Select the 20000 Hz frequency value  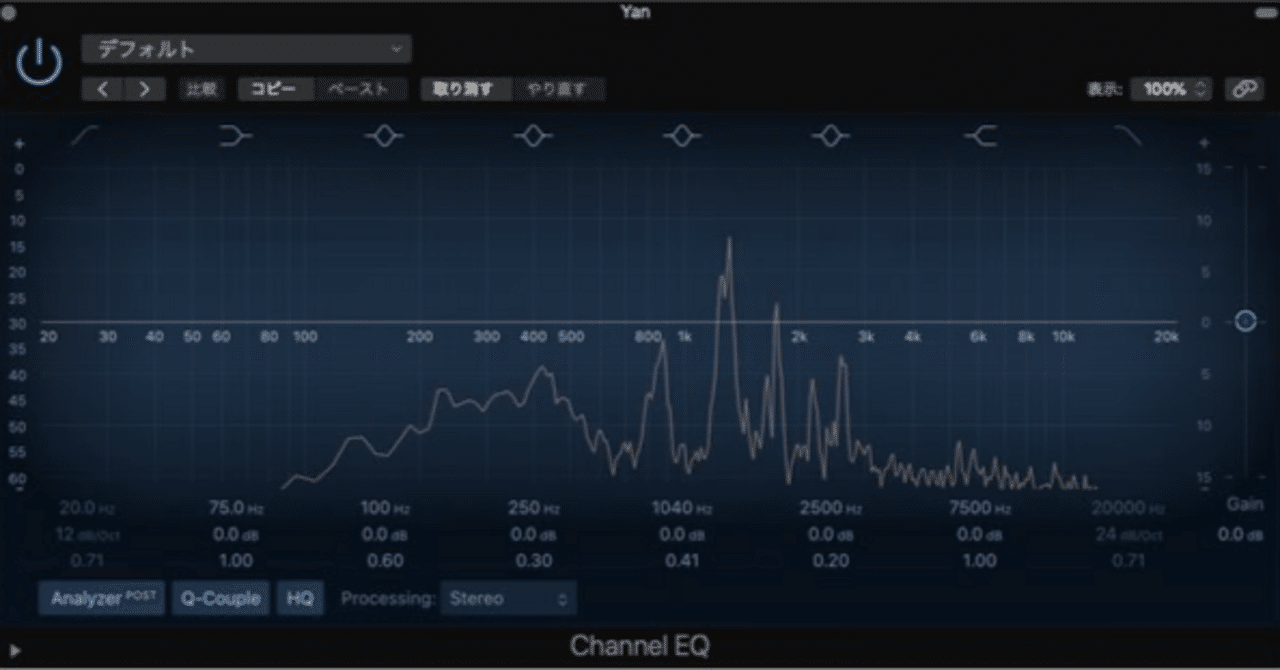1128,508
